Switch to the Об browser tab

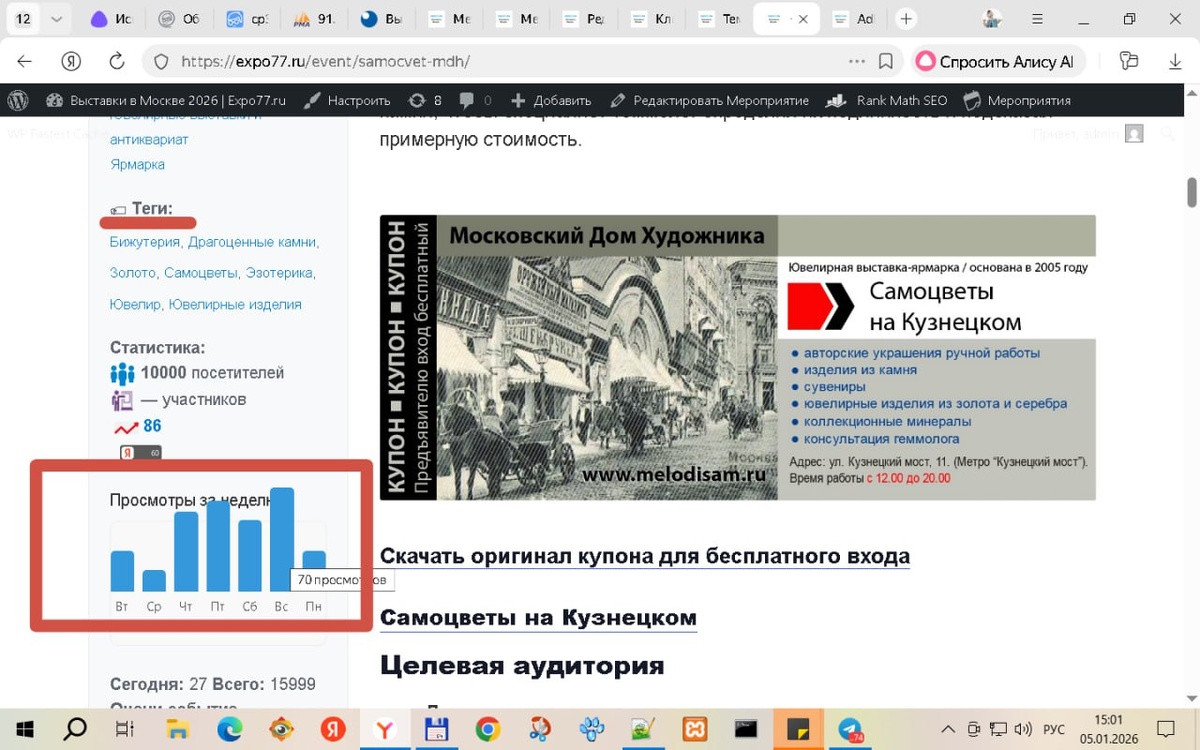pyautogui.click(x=178, y=19)
